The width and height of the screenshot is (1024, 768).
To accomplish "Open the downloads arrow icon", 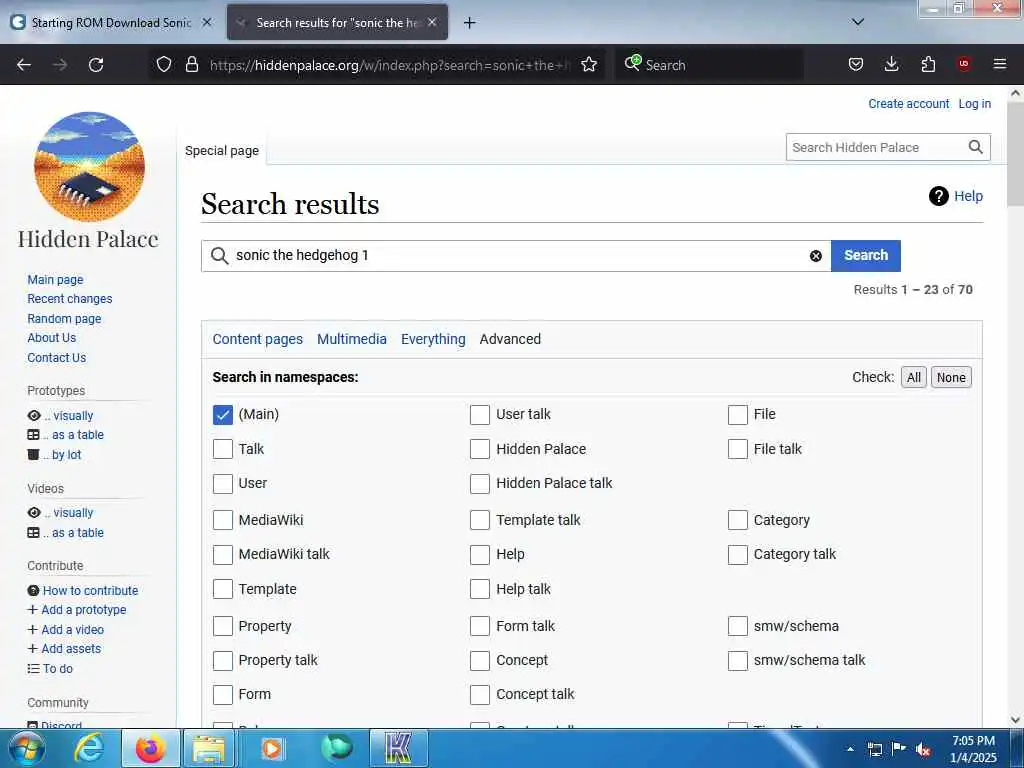I will click(891, 65).
